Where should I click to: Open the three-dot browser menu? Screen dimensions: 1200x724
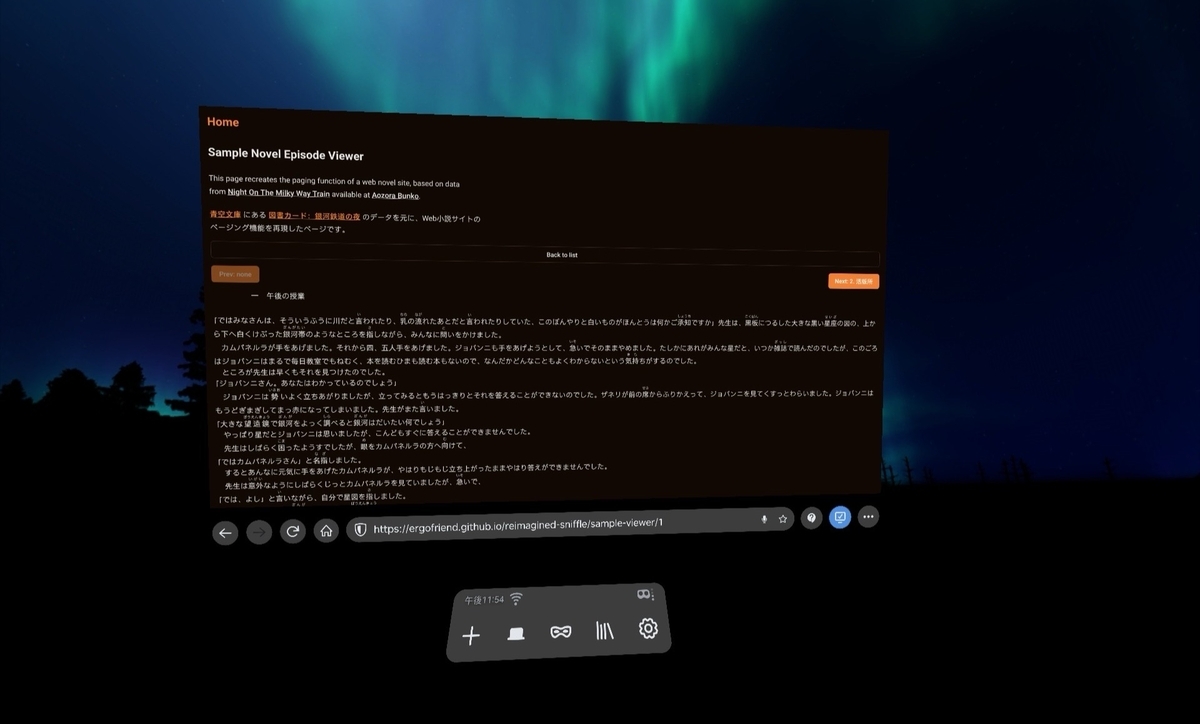pos(868,517)
